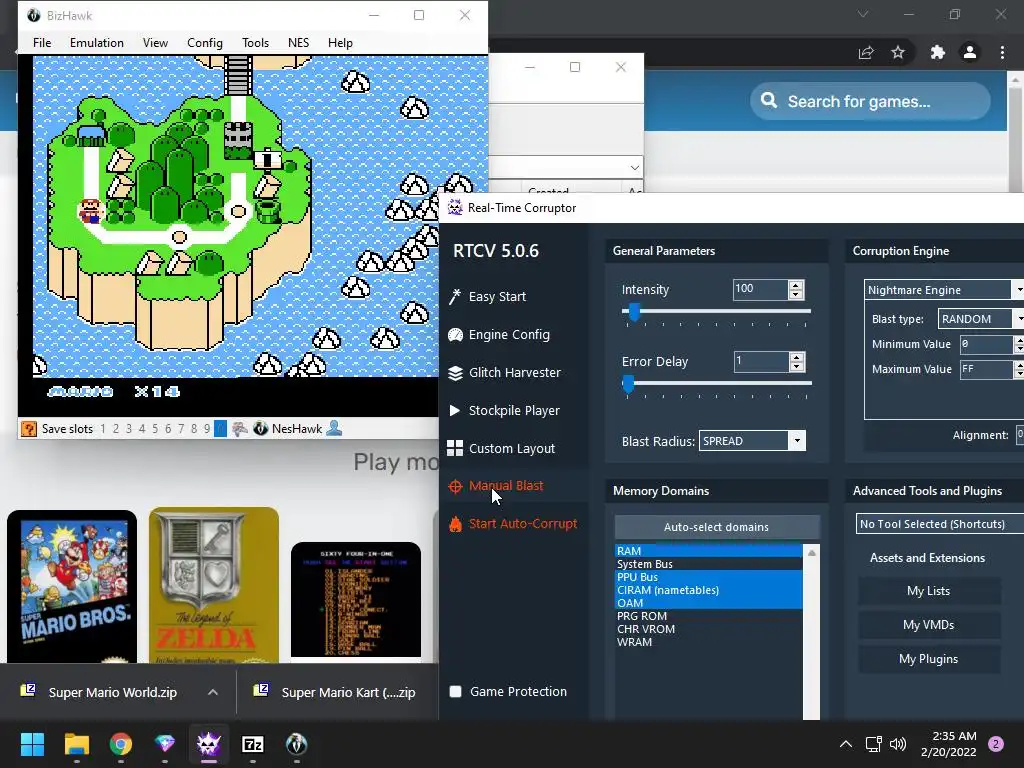
Task: Open the Super Mario Kart zip download
Action: click(x=337, y=692)
